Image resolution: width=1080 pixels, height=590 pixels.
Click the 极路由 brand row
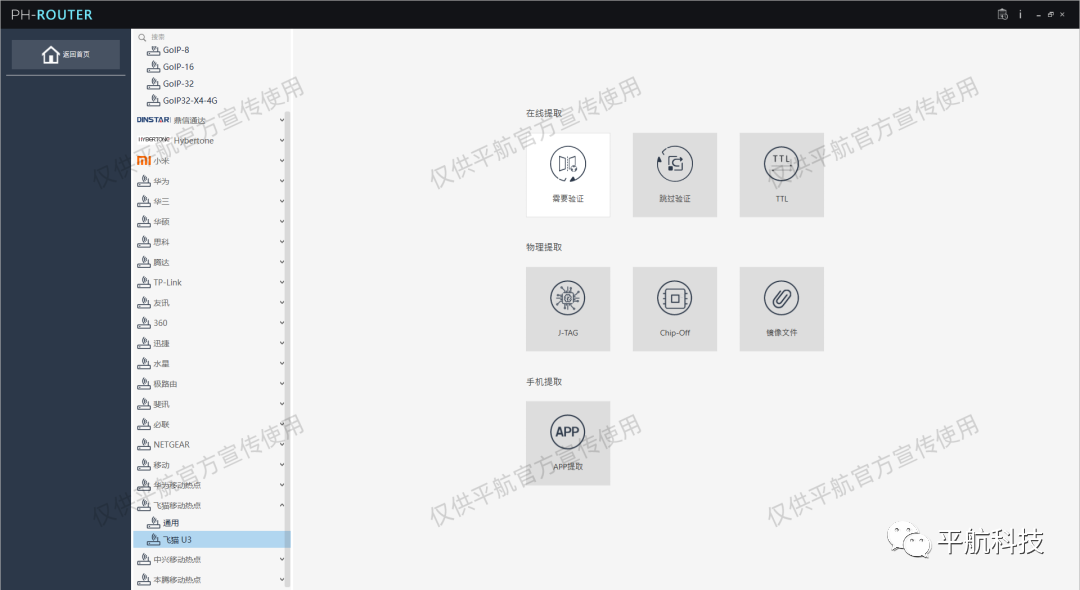pos(211,383)
